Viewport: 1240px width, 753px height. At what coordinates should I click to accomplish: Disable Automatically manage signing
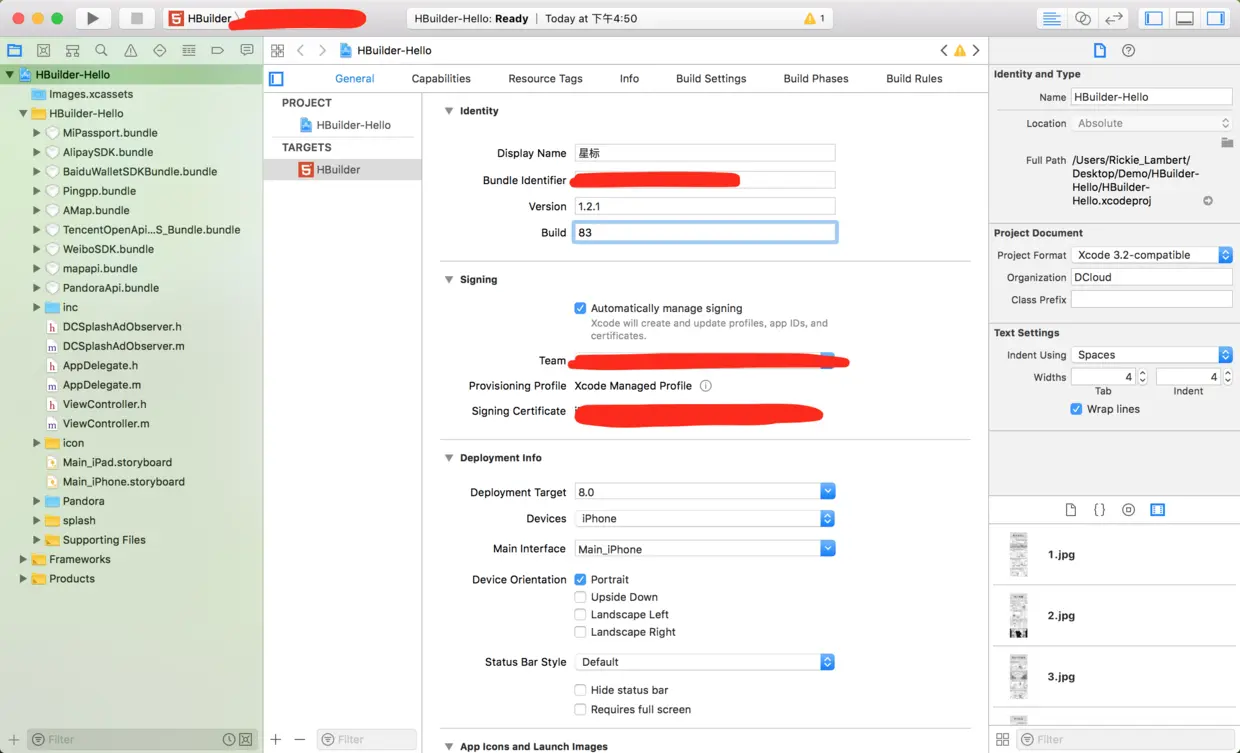tap(580, 308)
